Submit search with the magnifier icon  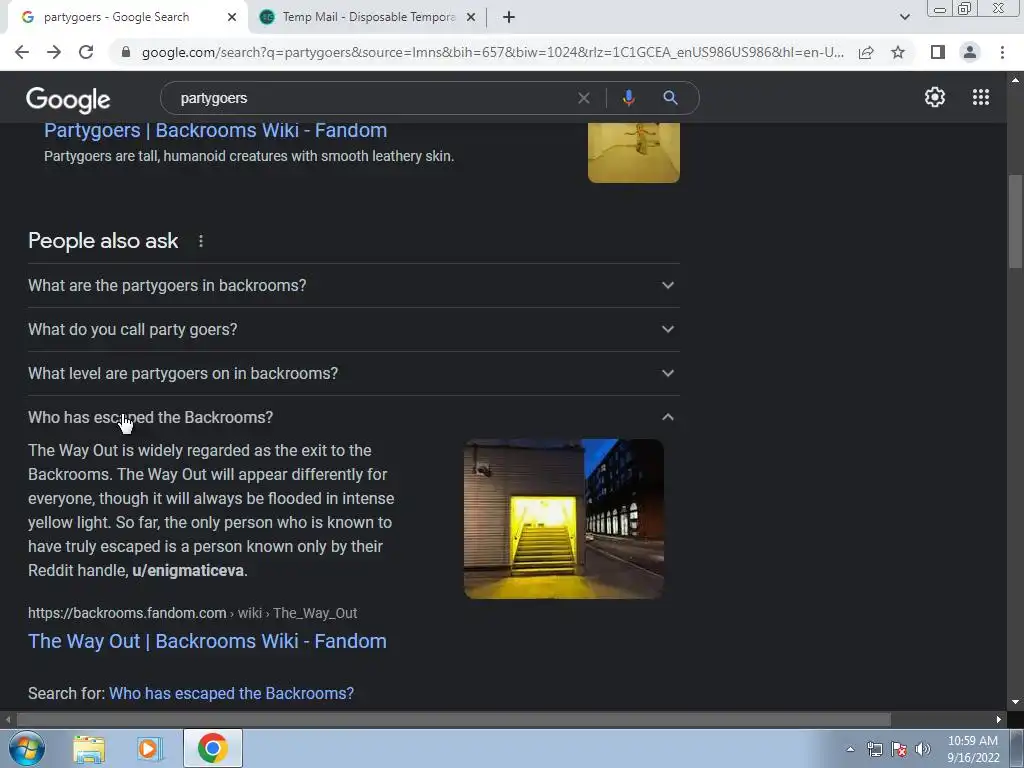[x=670, y=98]
